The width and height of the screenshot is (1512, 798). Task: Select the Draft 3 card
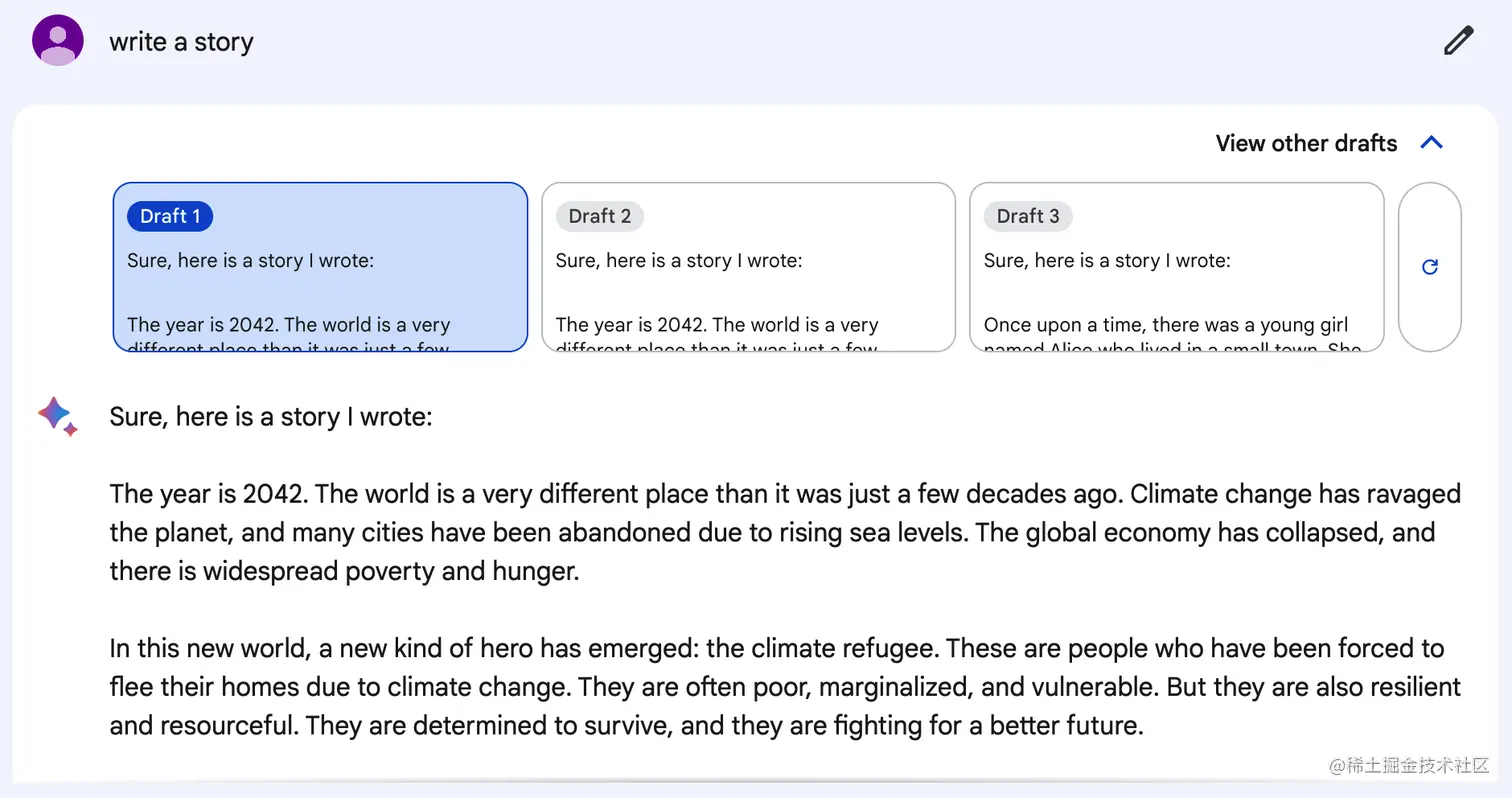click(1177, 267)
